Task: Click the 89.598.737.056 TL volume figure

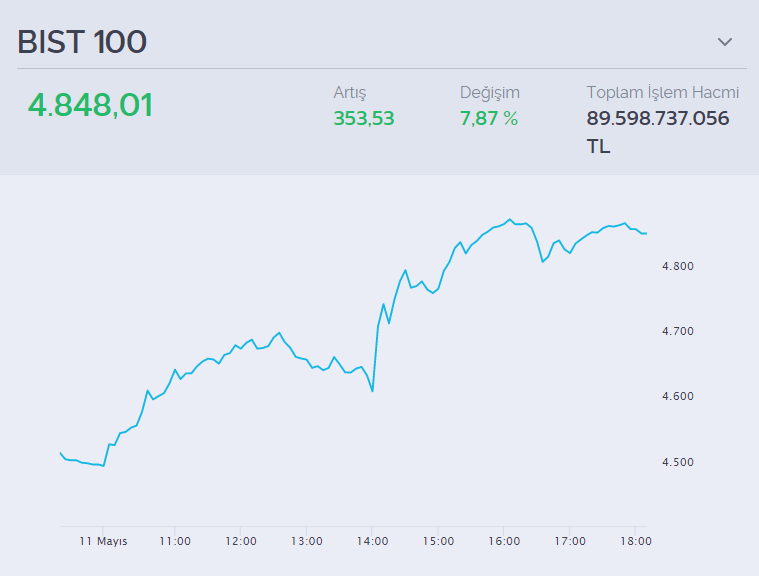Action: coord(658,132)
